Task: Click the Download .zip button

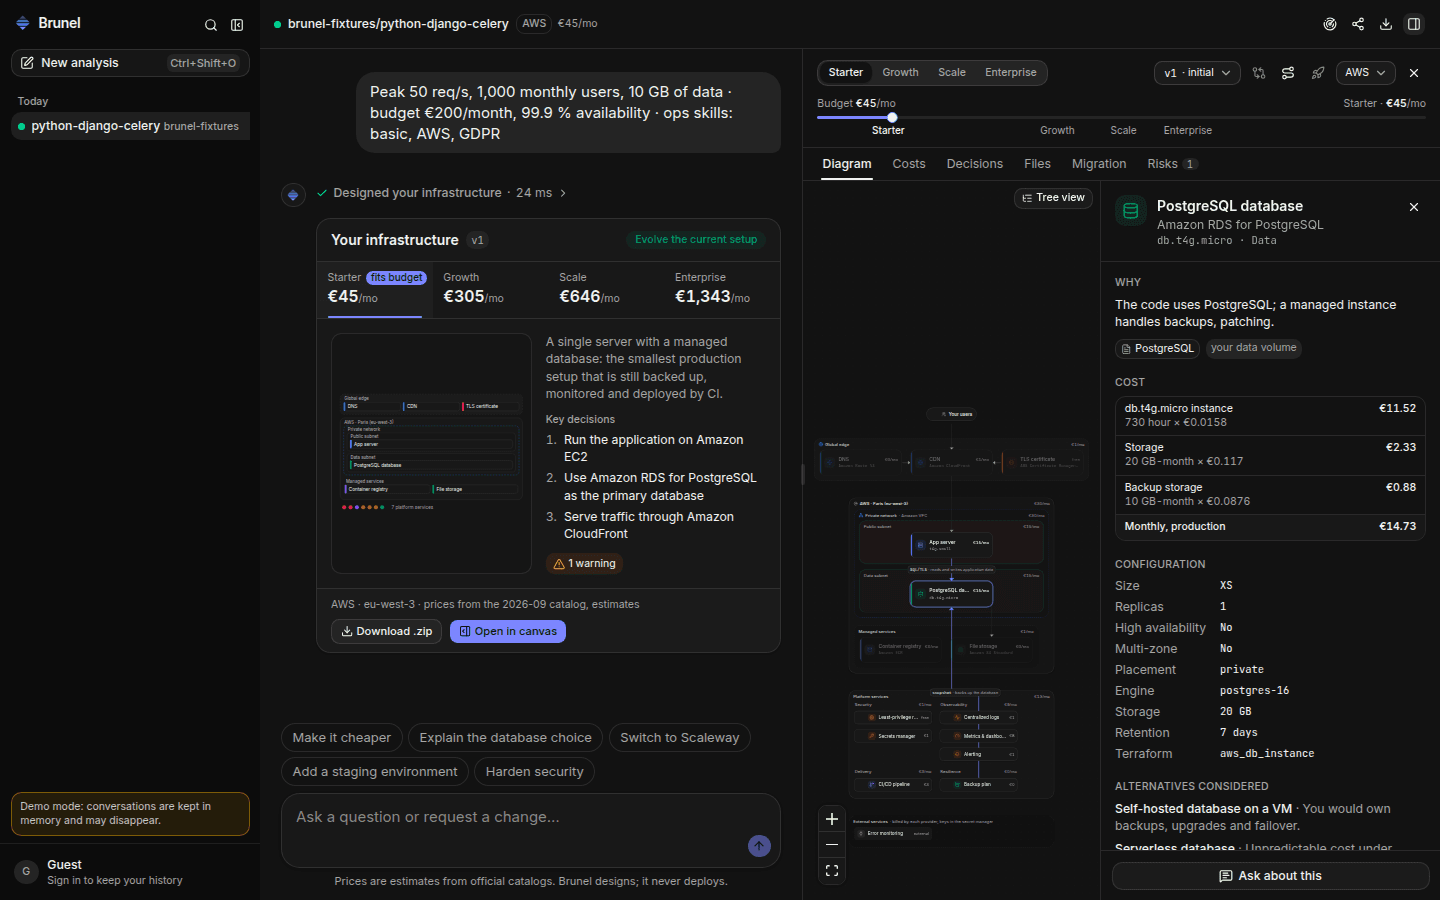Action: (386, 632)
